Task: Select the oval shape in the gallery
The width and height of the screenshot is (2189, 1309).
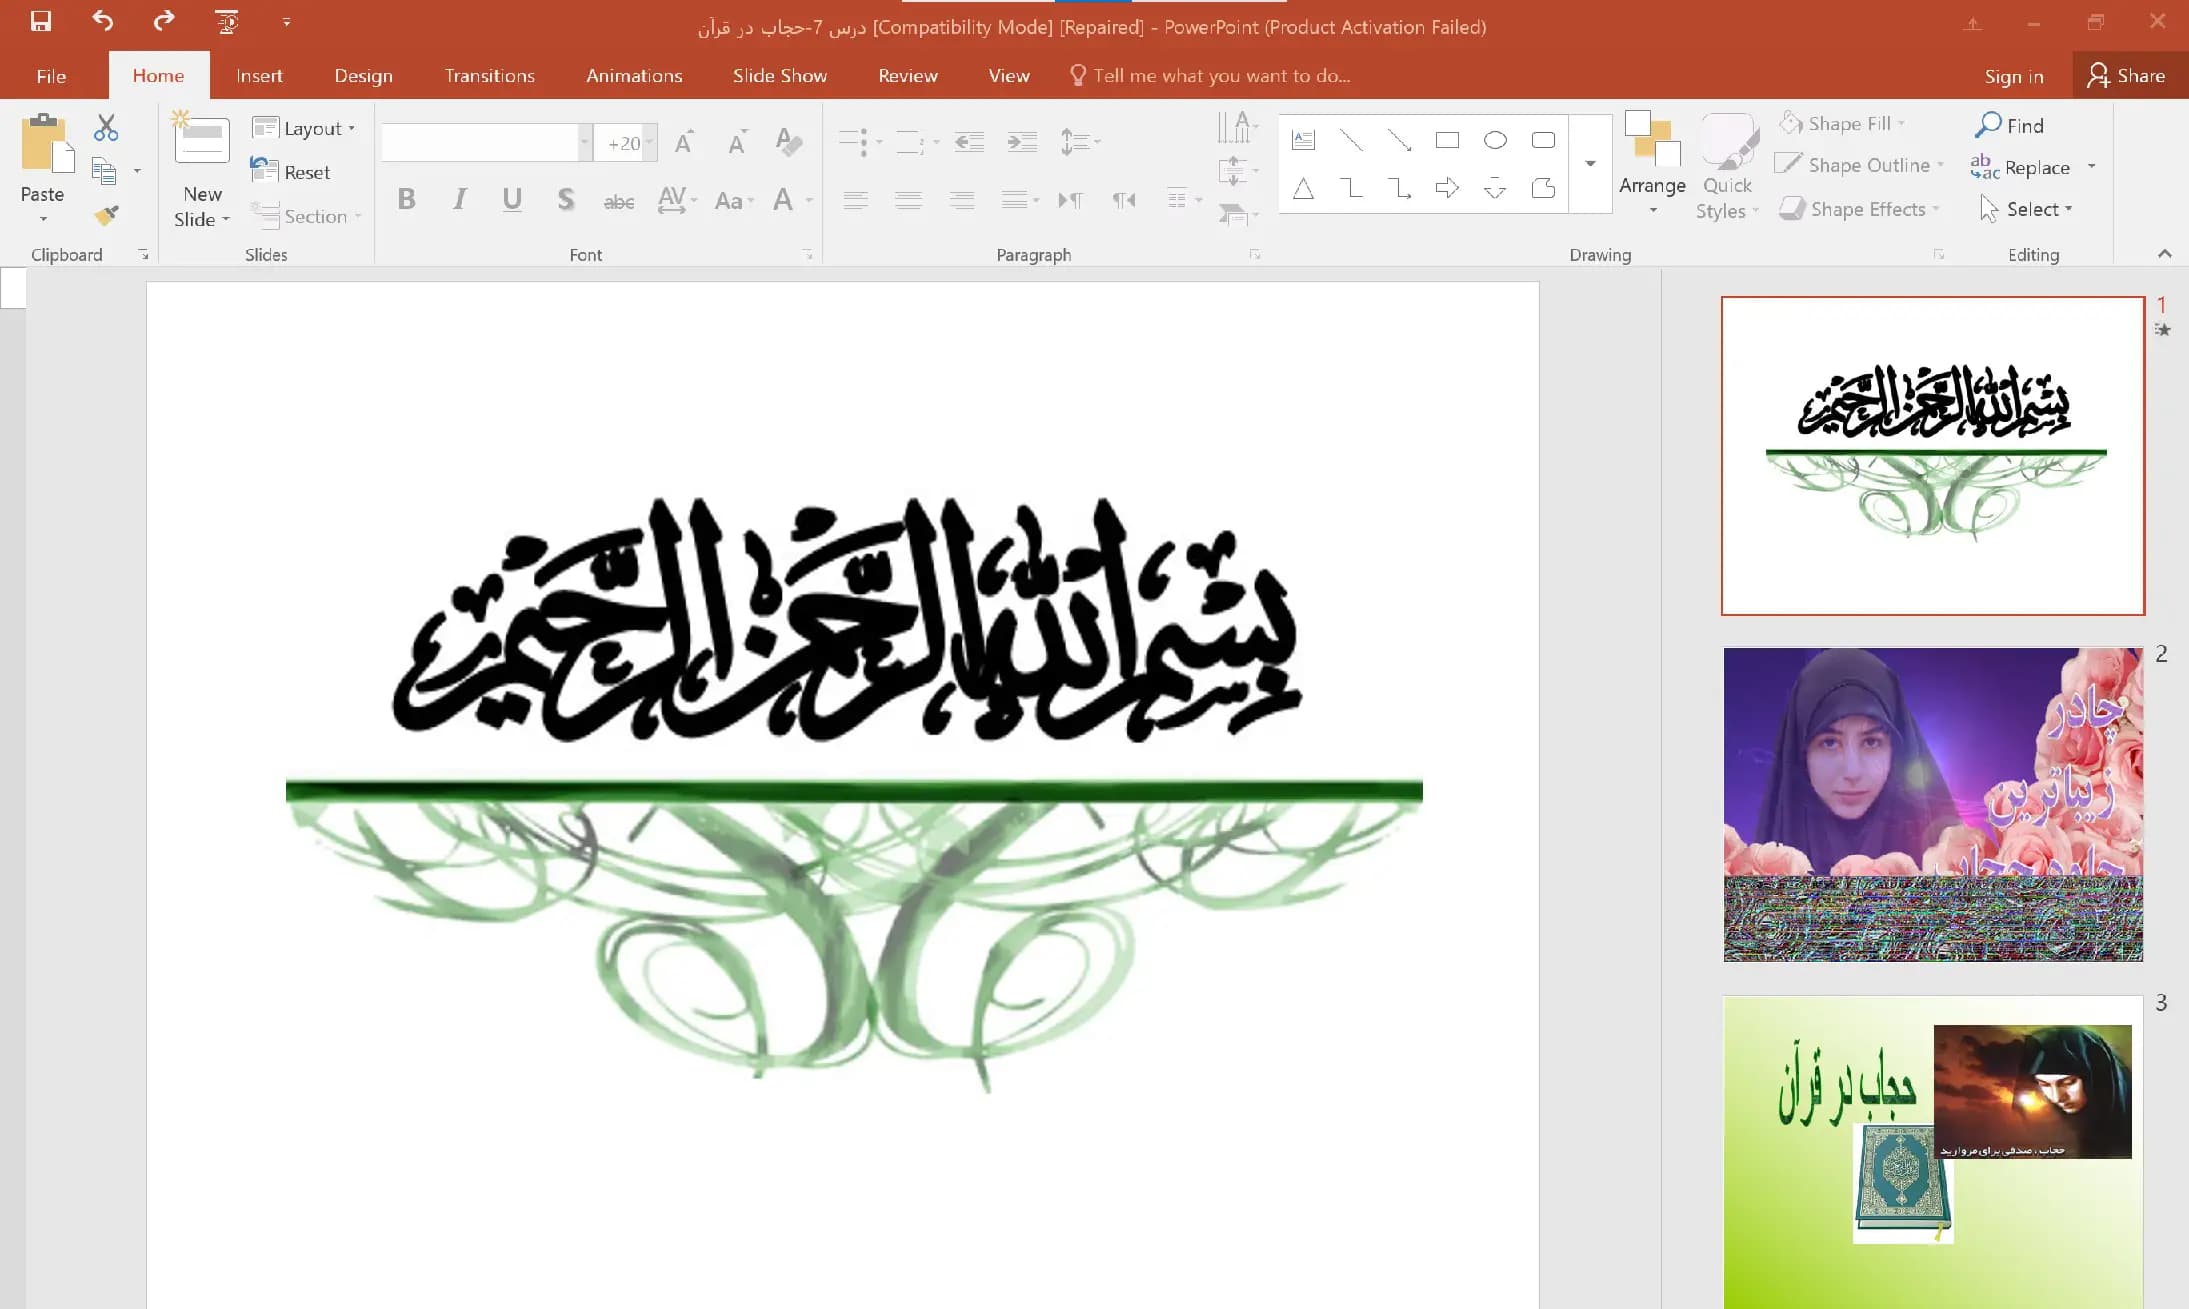Action: tap(1495, 140)
